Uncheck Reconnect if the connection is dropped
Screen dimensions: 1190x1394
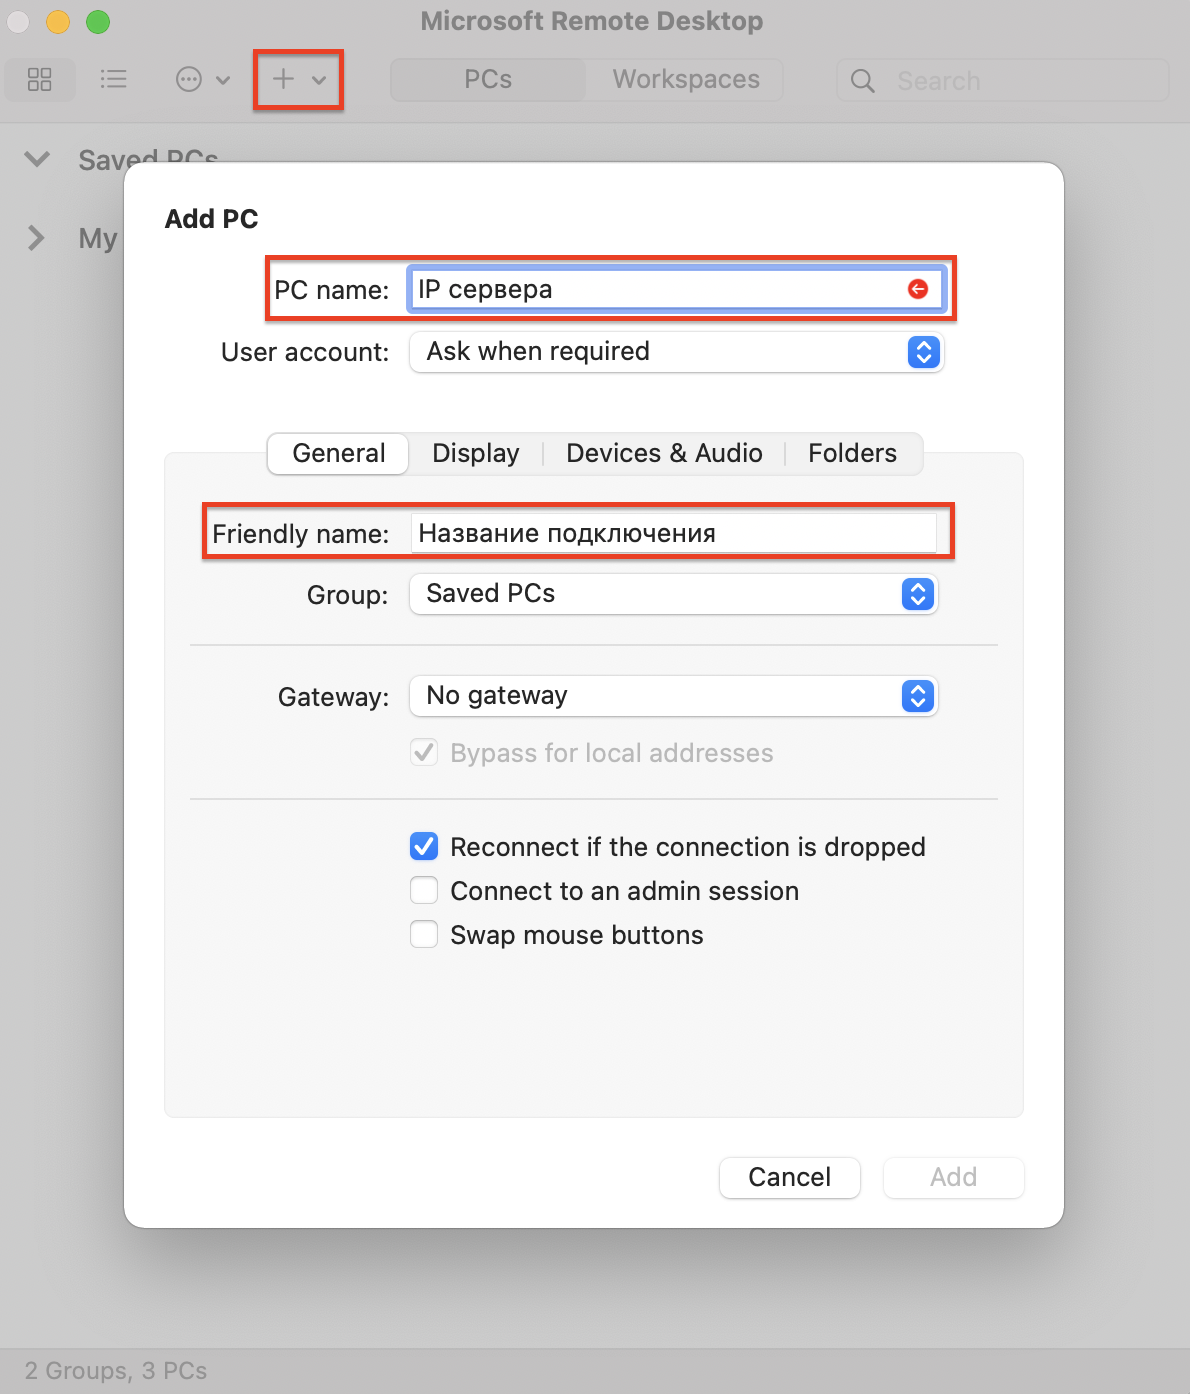pyautogui.click(x=424, y=846)
